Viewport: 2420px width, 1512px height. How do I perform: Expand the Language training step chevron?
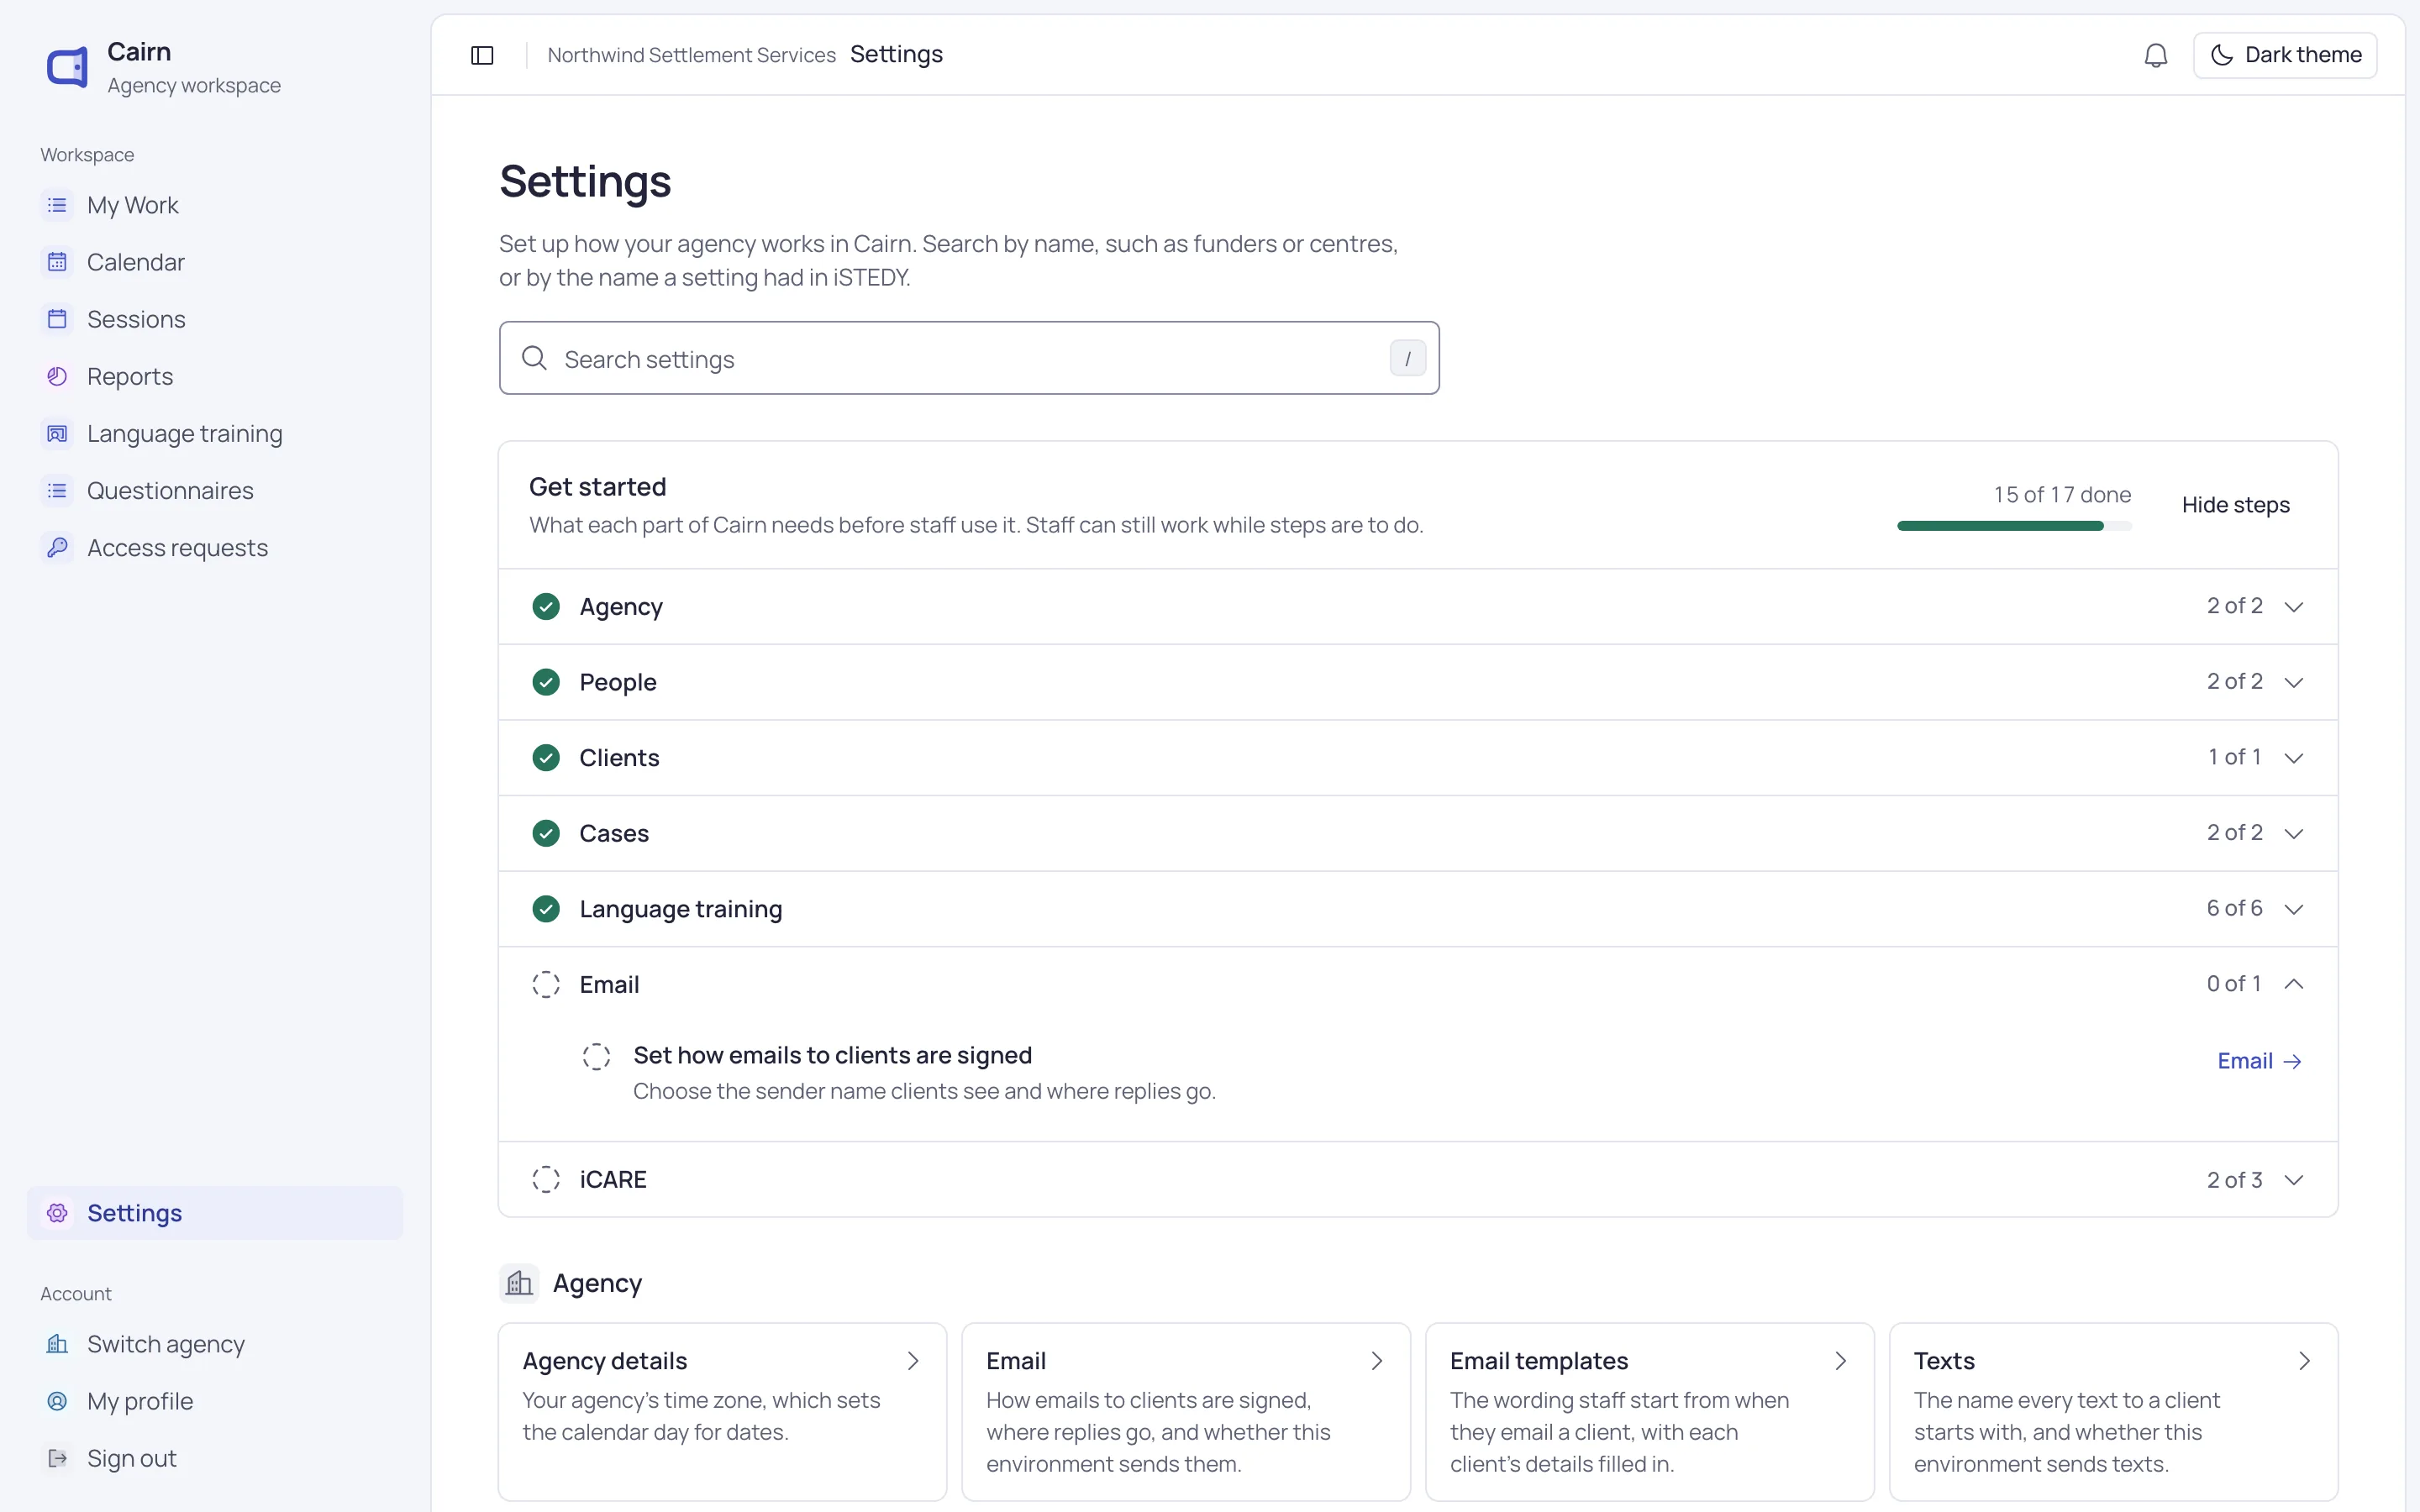[x=2294, y=909]
